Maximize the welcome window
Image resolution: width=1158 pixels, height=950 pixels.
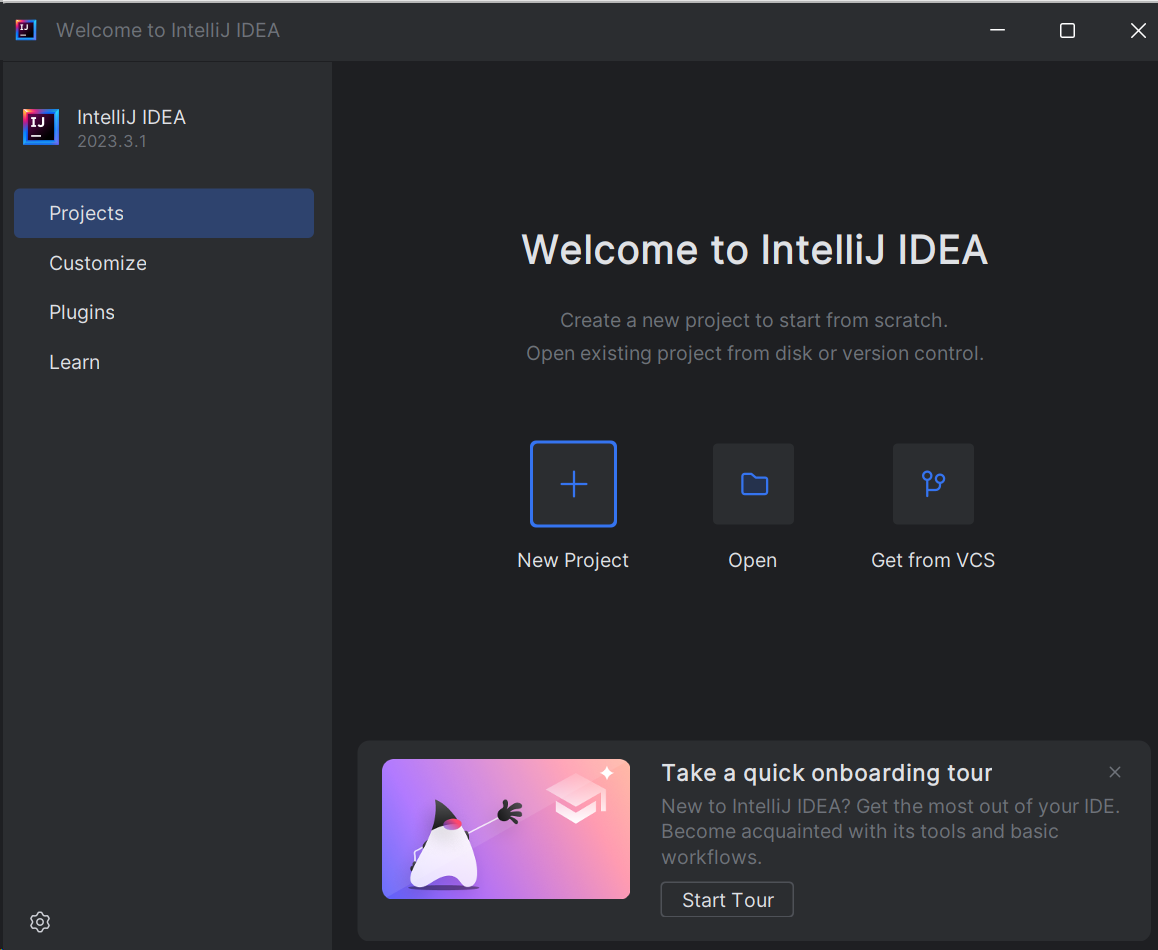coord(1067,30)
